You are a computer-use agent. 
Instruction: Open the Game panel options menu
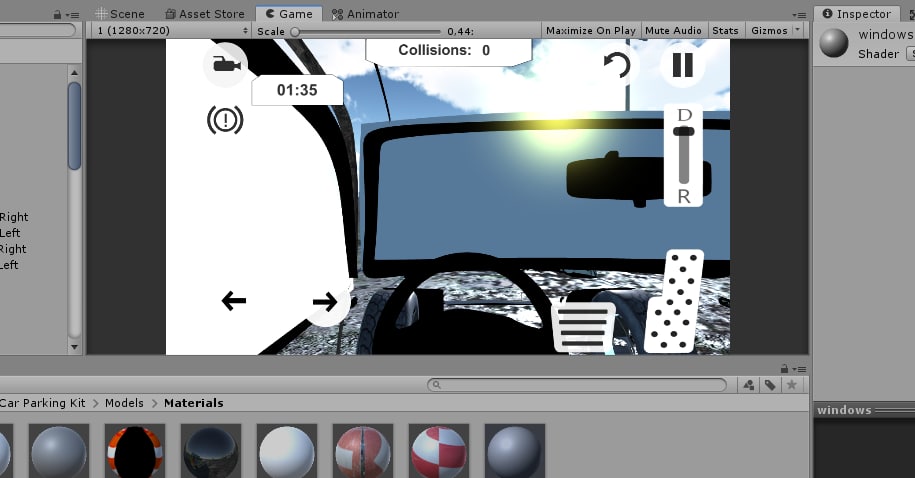[799, 15]
